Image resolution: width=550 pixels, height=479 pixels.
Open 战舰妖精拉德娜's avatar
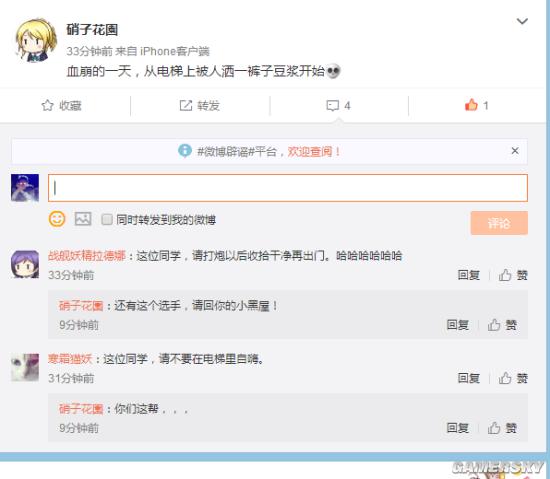pos(25,264)
